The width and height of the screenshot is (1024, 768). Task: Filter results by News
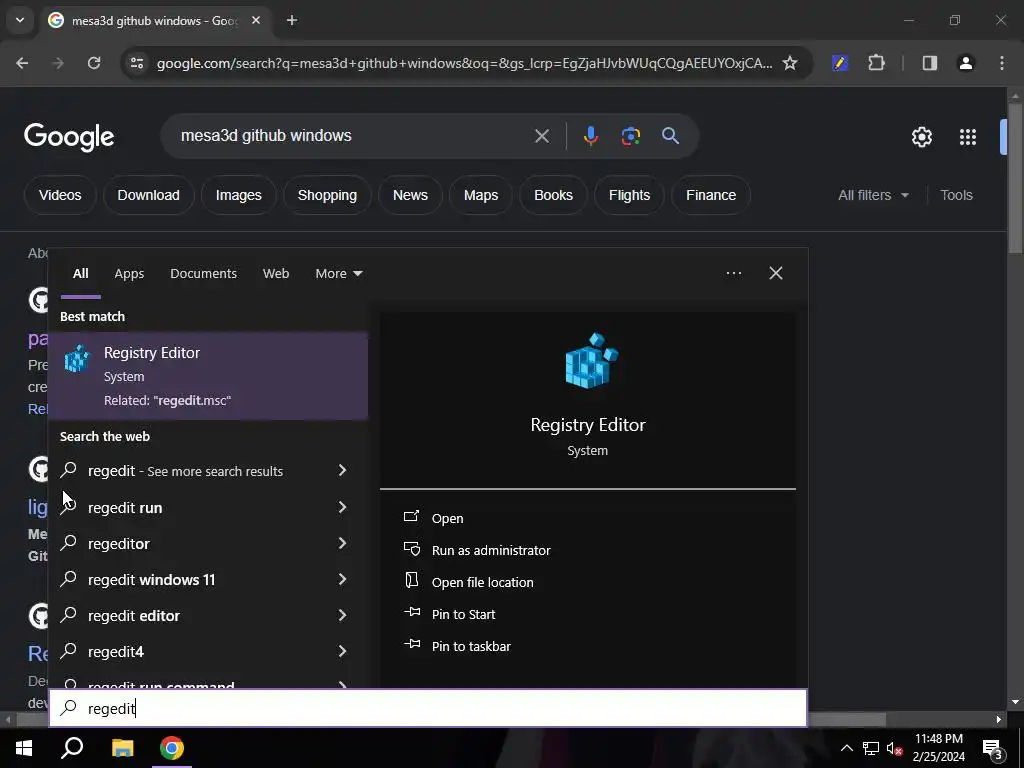[410, 195]
